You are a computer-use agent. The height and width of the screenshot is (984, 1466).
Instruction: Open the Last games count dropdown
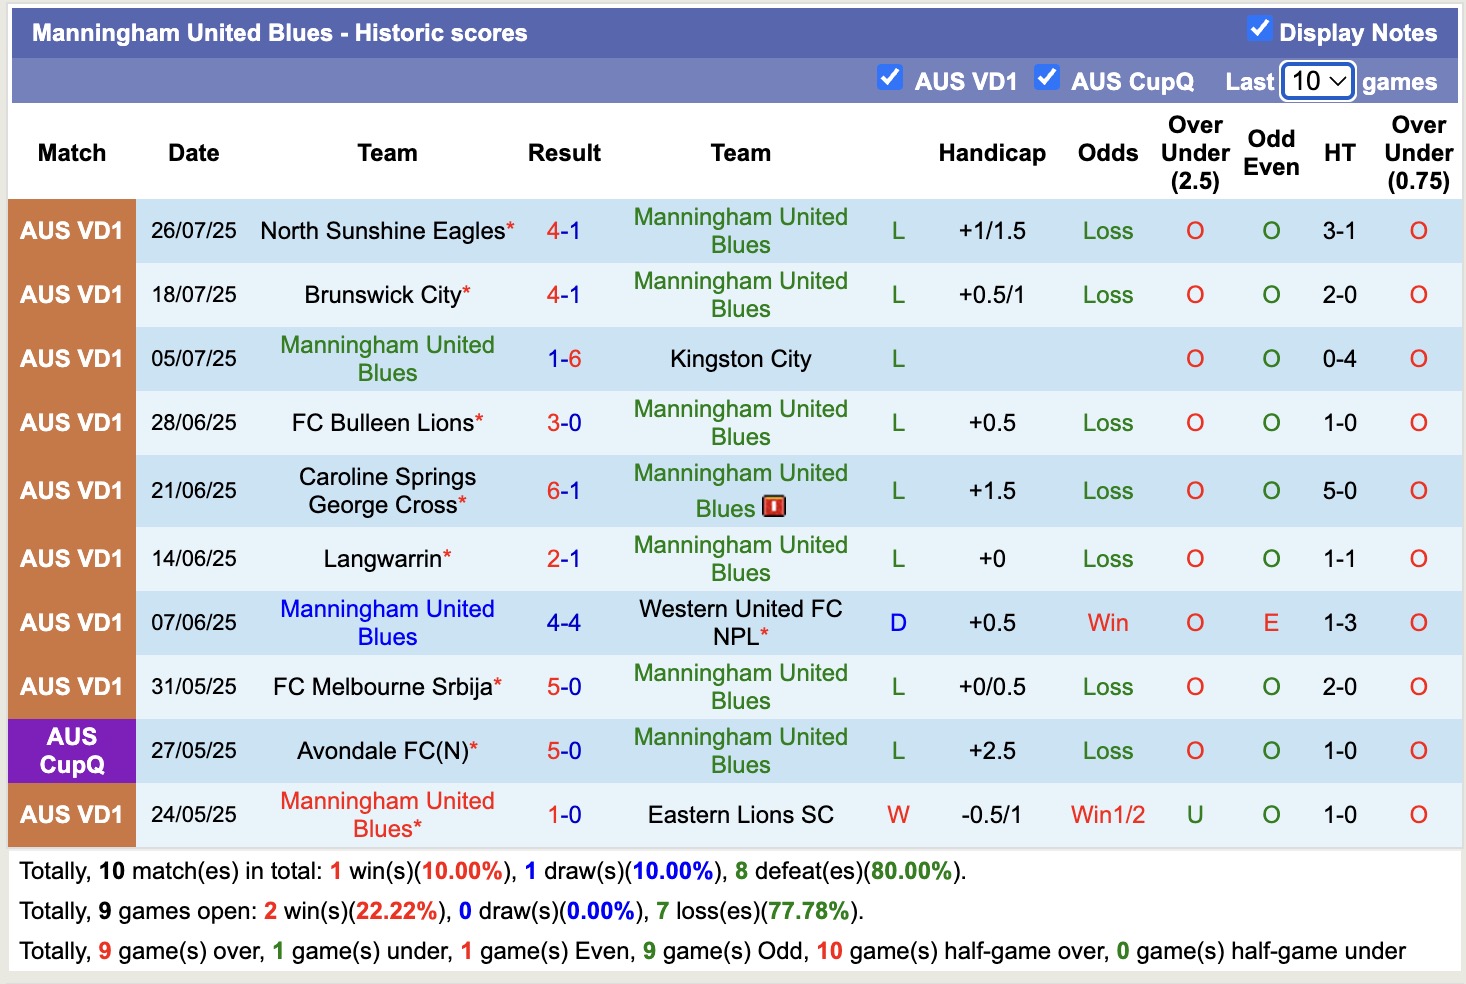(x=1316, y=81)
